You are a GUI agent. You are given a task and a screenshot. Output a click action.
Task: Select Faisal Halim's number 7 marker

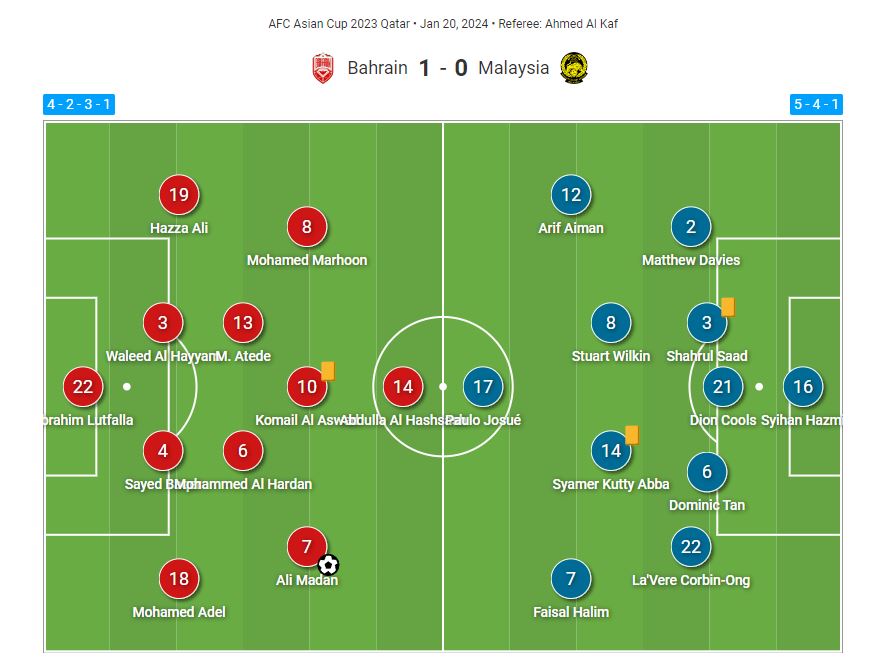pos(571,579)
